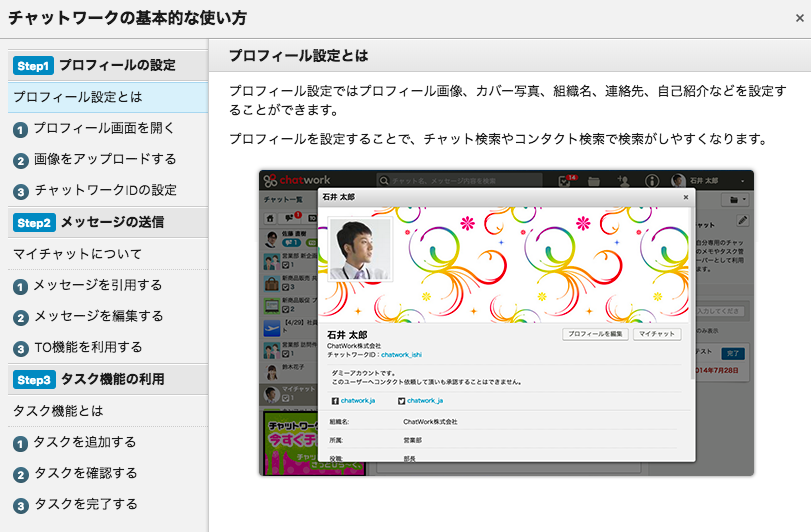Open タスクを追加する step
The image size is (811, 532).
tap(108, 443)
